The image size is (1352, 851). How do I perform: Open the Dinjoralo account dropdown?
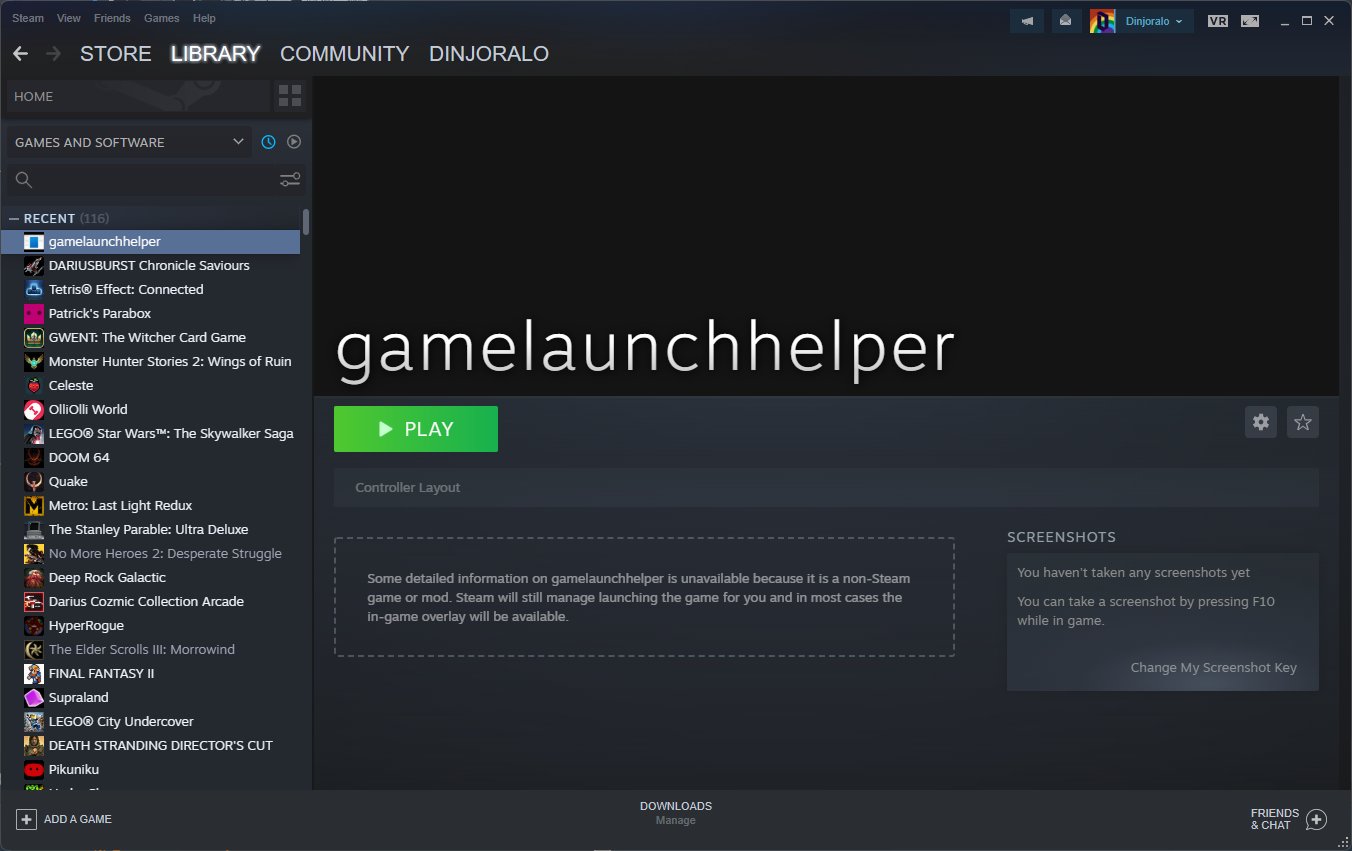1155,21
